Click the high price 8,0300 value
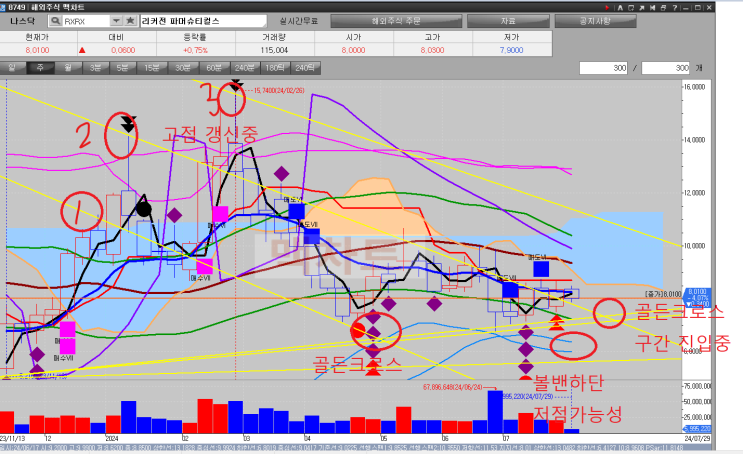 (432, 50)
